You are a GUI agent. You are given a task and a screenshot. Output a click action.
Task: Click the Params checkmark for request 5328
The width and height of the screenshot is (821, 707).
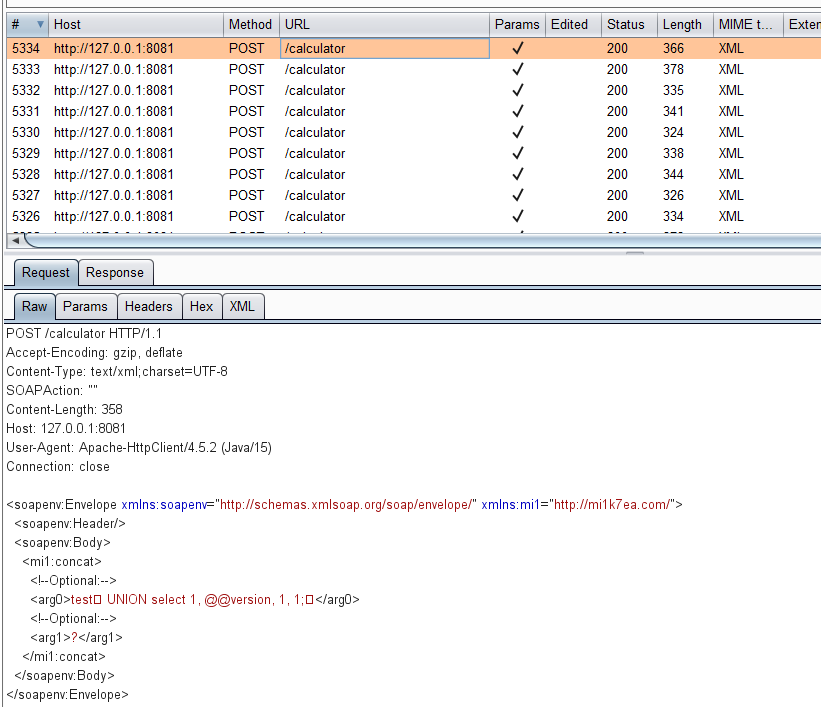coord(517,174)
